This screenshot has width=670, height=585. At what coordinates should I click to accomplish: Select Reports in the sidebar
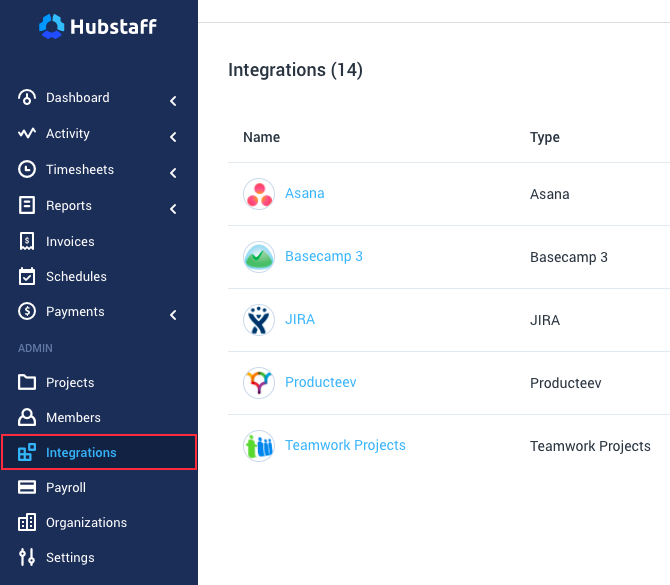(x=69, y=206)
